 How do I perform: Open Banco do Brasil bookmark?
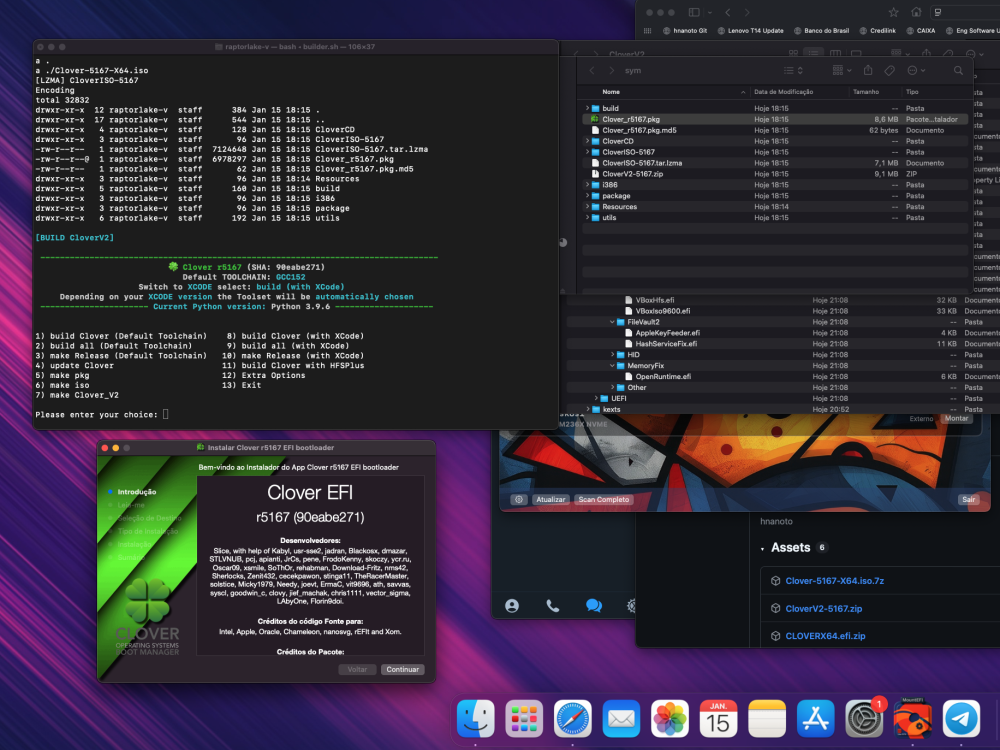pyautogui.click(x=821, y=31)
